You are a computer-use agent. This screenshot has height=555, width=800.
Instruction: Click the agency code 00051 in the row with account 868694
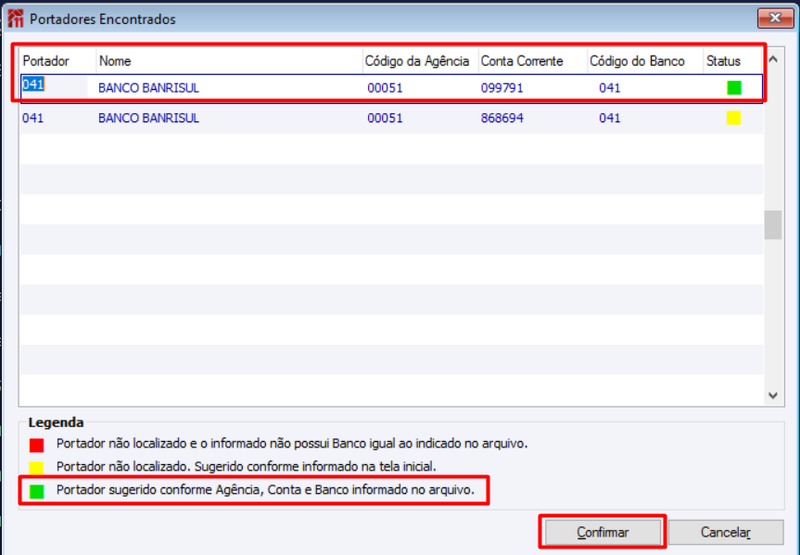(x=385, y=118)
